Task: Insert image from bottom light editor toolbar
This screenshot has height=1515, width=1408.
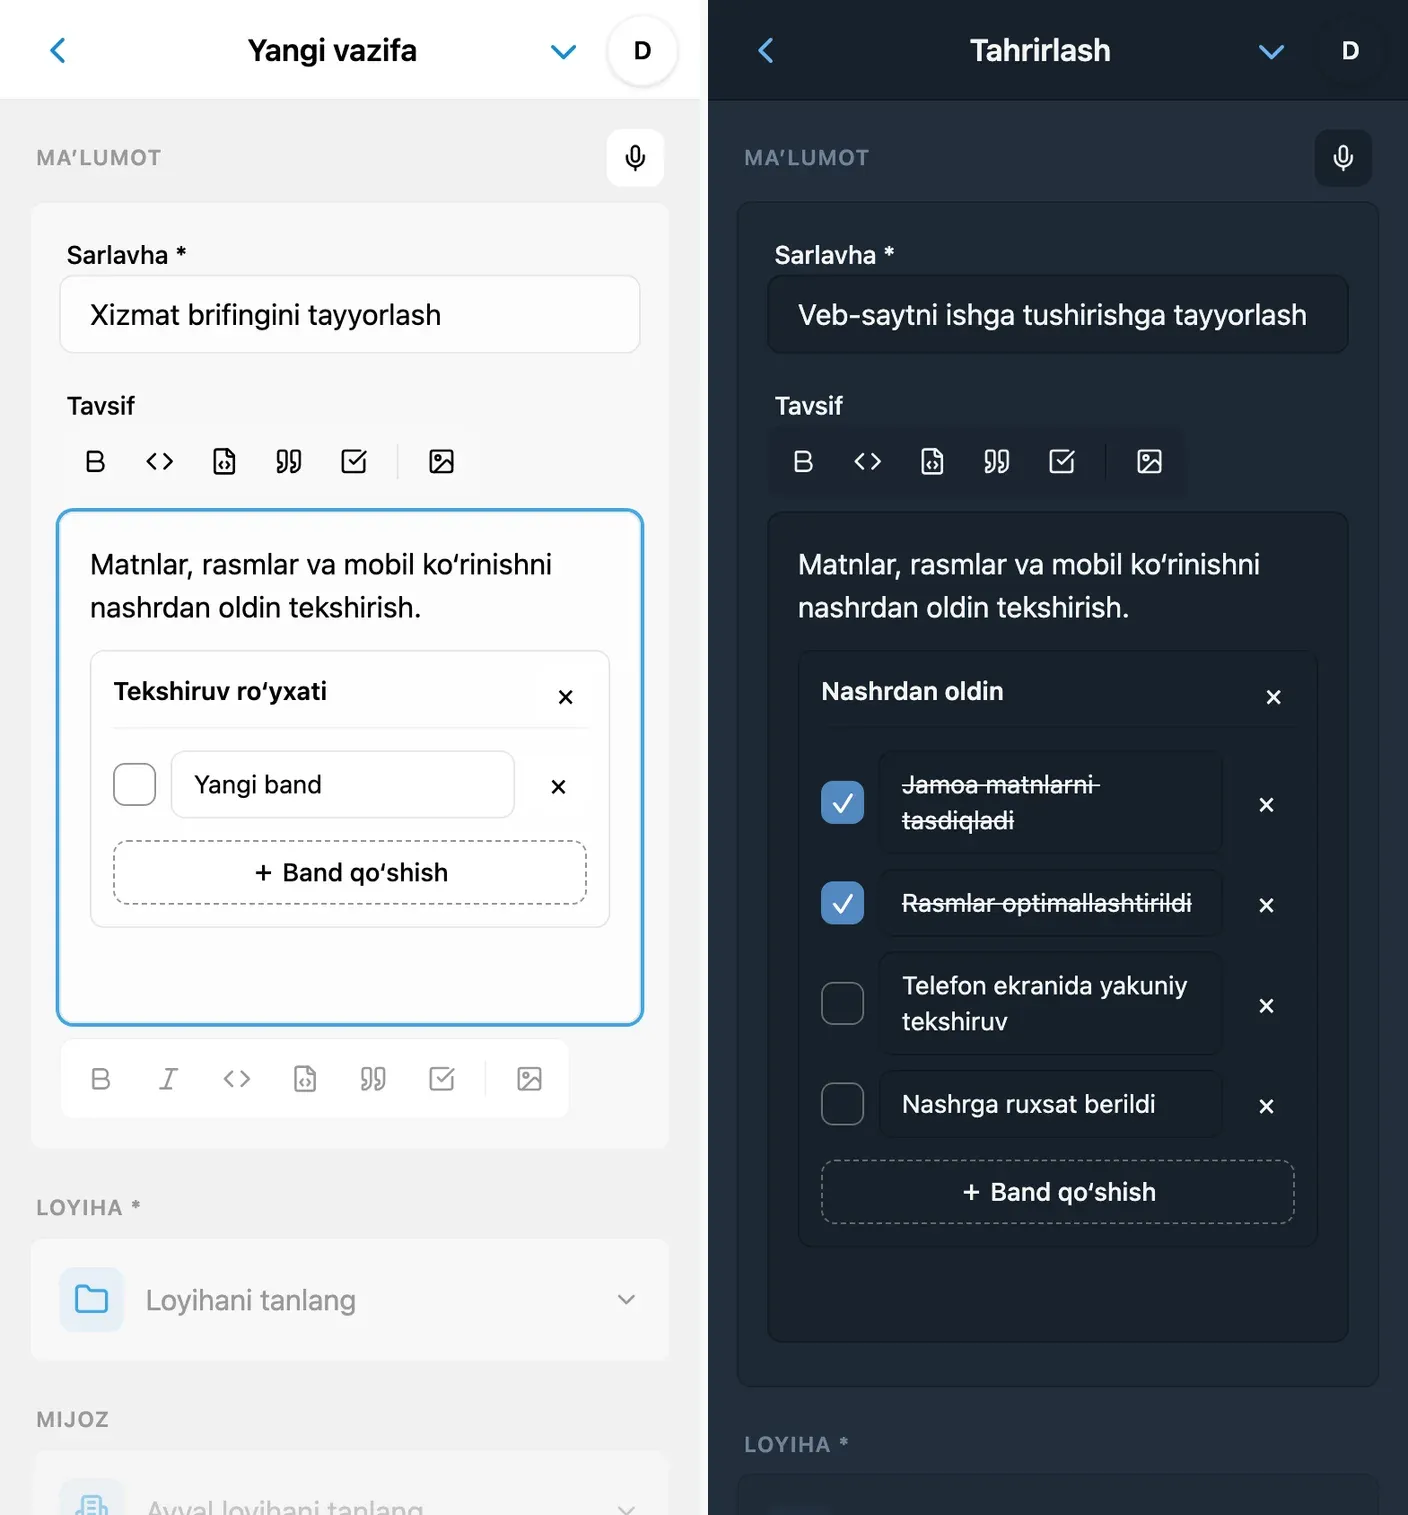Action: [529, 1079]
